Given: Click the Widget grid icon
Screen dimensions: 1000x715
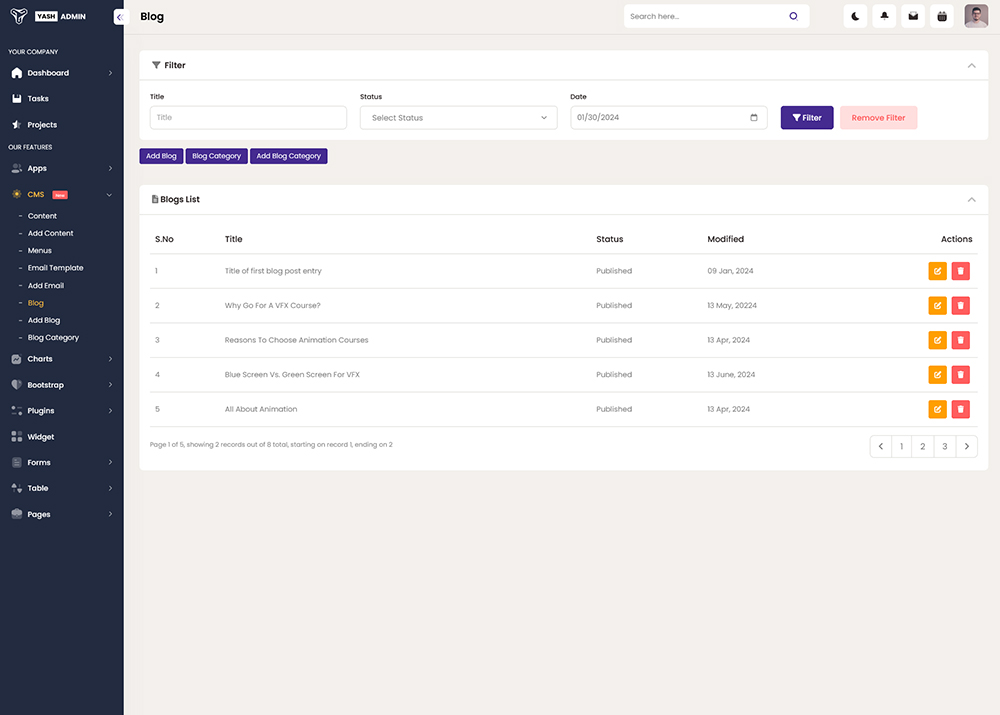Looking at the screenshot, I should tap(17, 437).
